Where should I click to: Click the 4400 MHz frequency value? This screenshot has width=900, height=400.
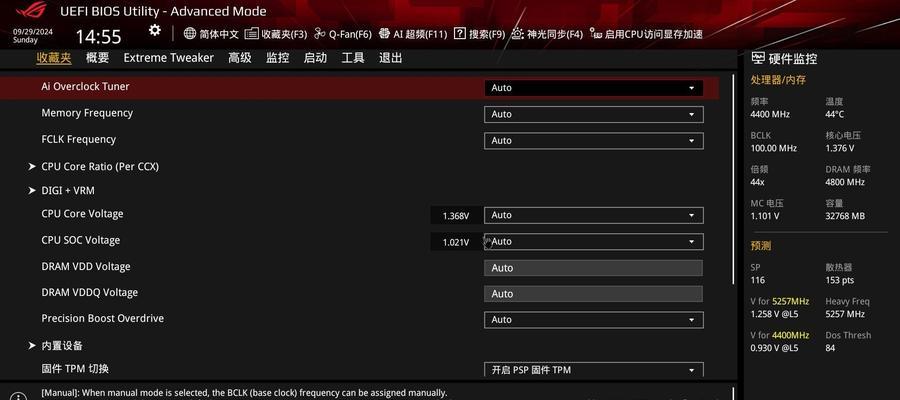point(770,114)
